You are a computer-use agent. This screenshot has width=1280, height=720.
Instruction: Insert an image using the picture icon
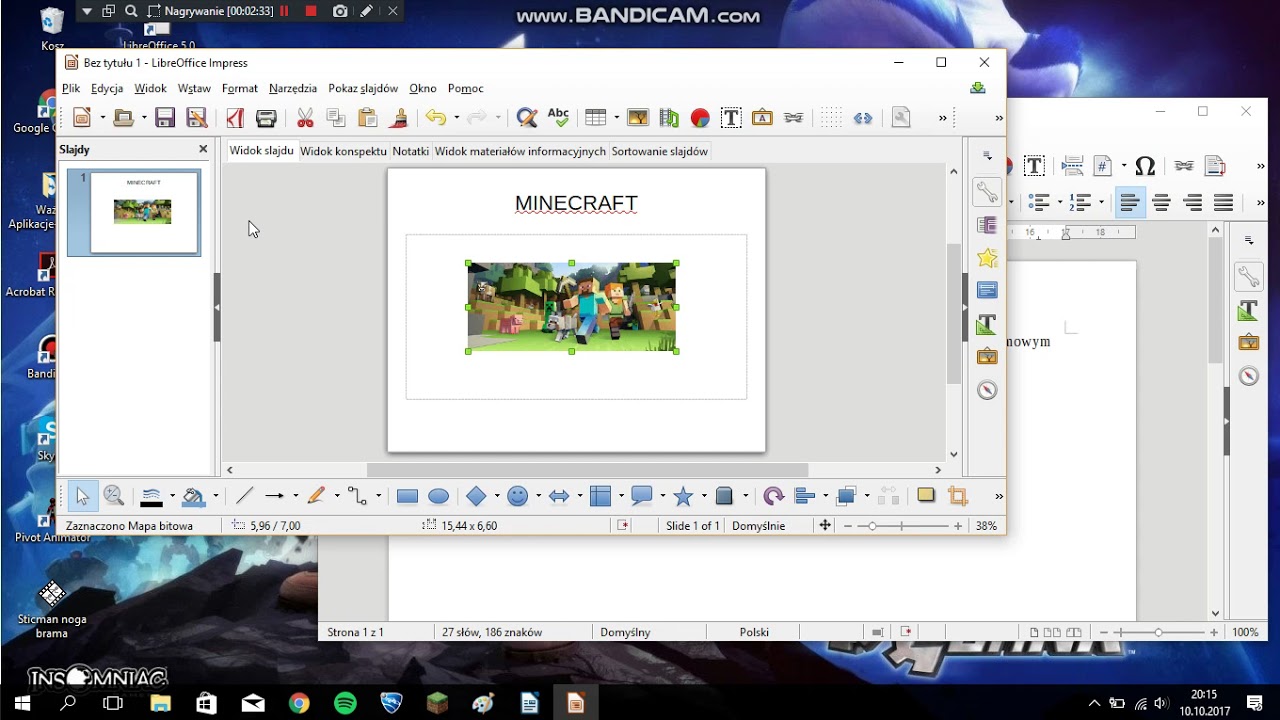coord(637,118)
